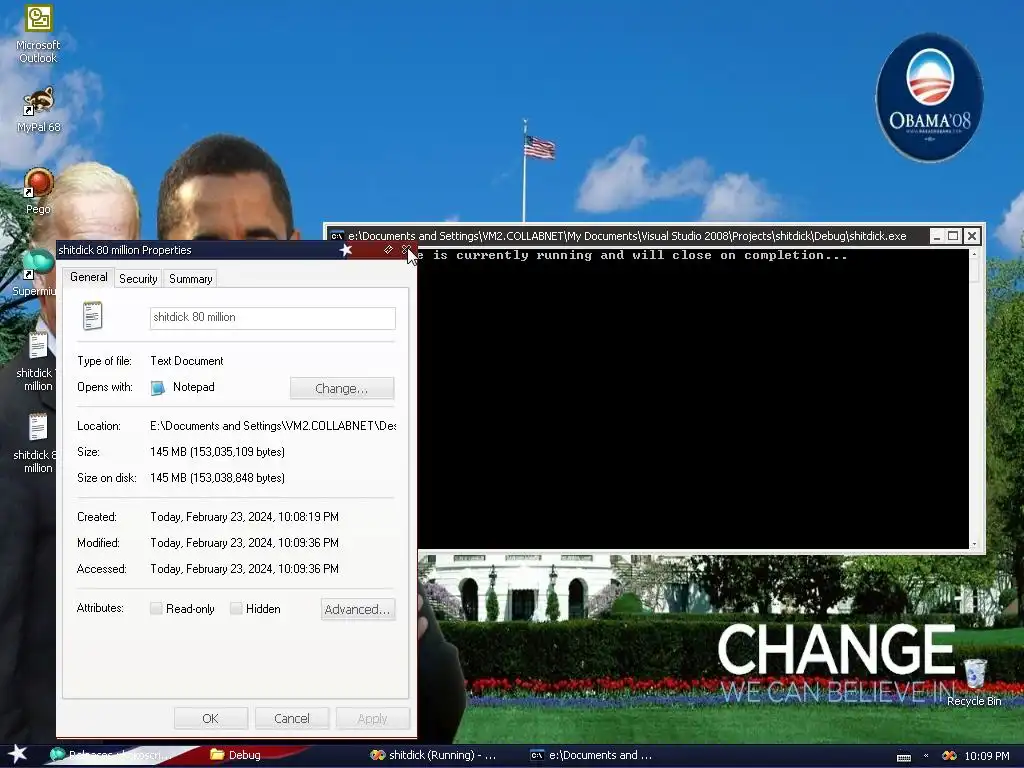Click the Apply button in Properties
The image size is (1024, 768).
click(372, 718)
